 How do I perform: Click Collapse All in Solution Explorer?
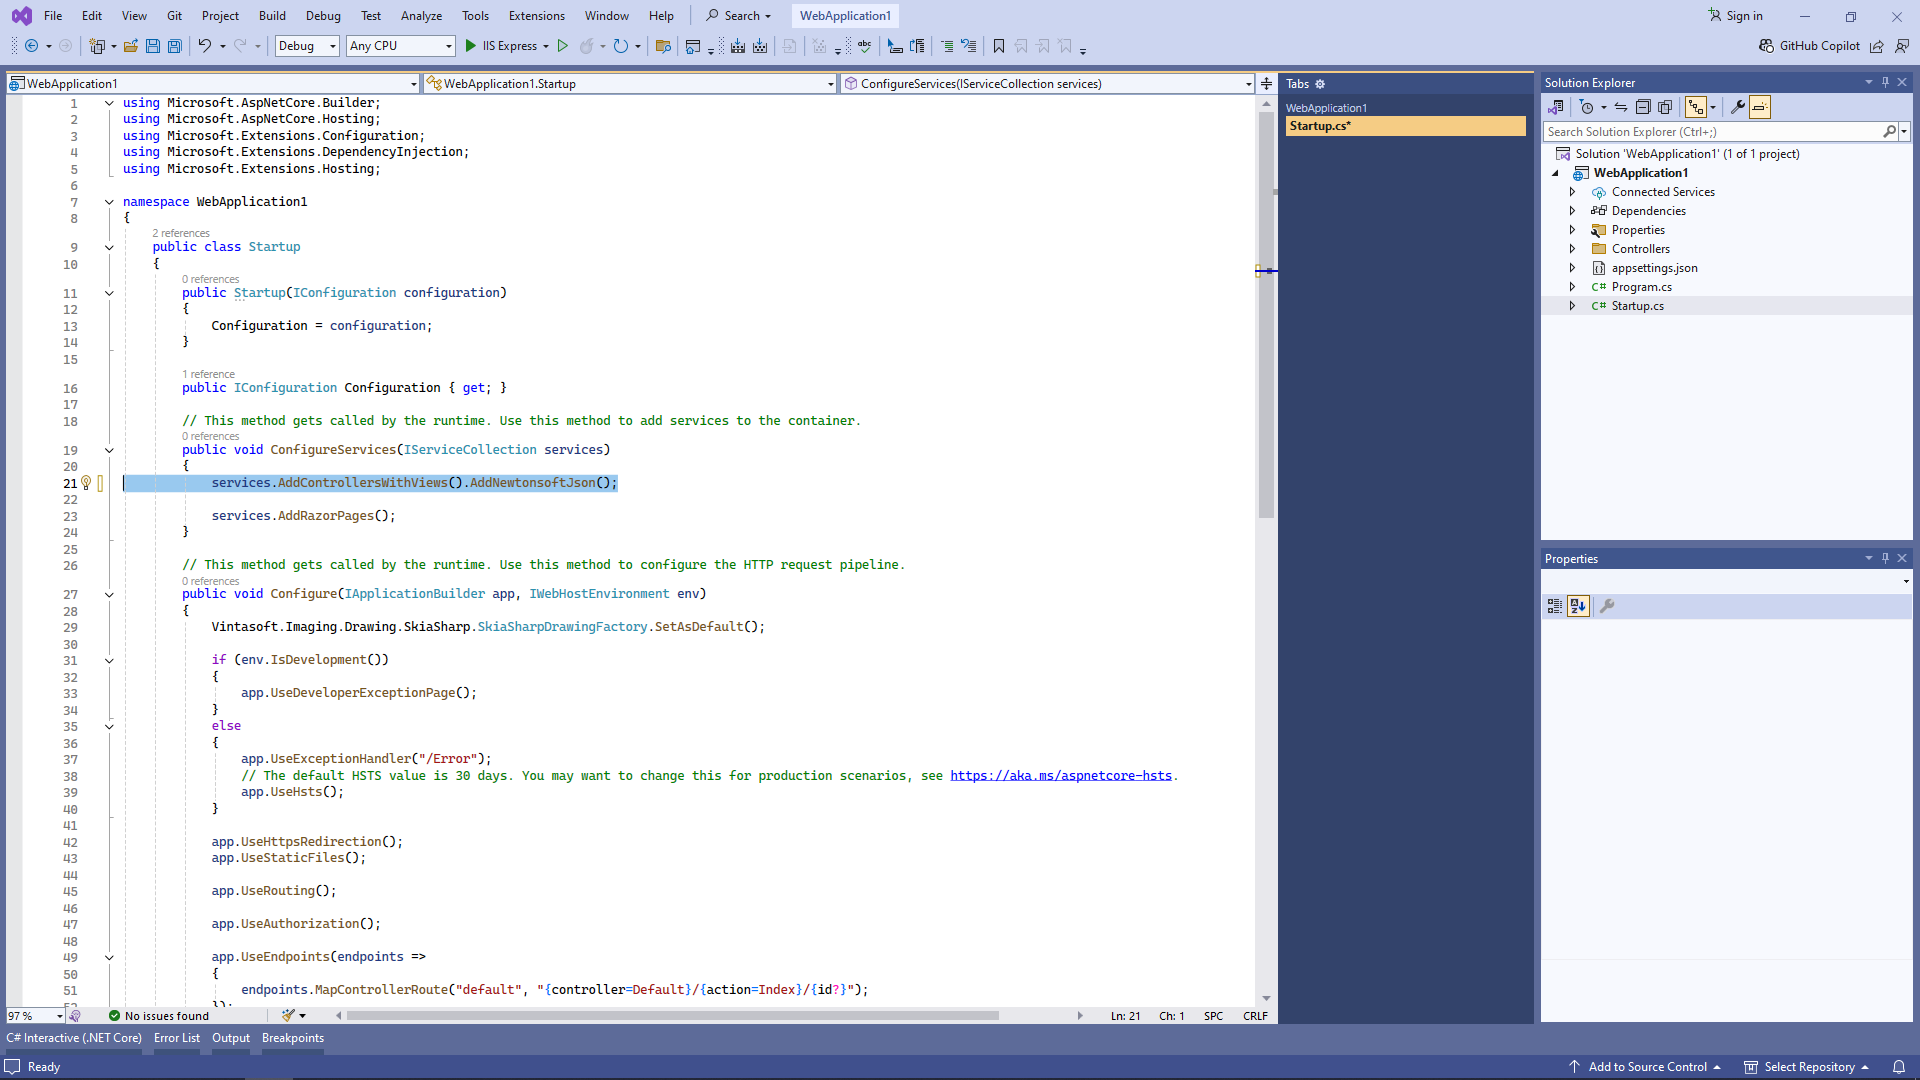(x=1643, y=107)
